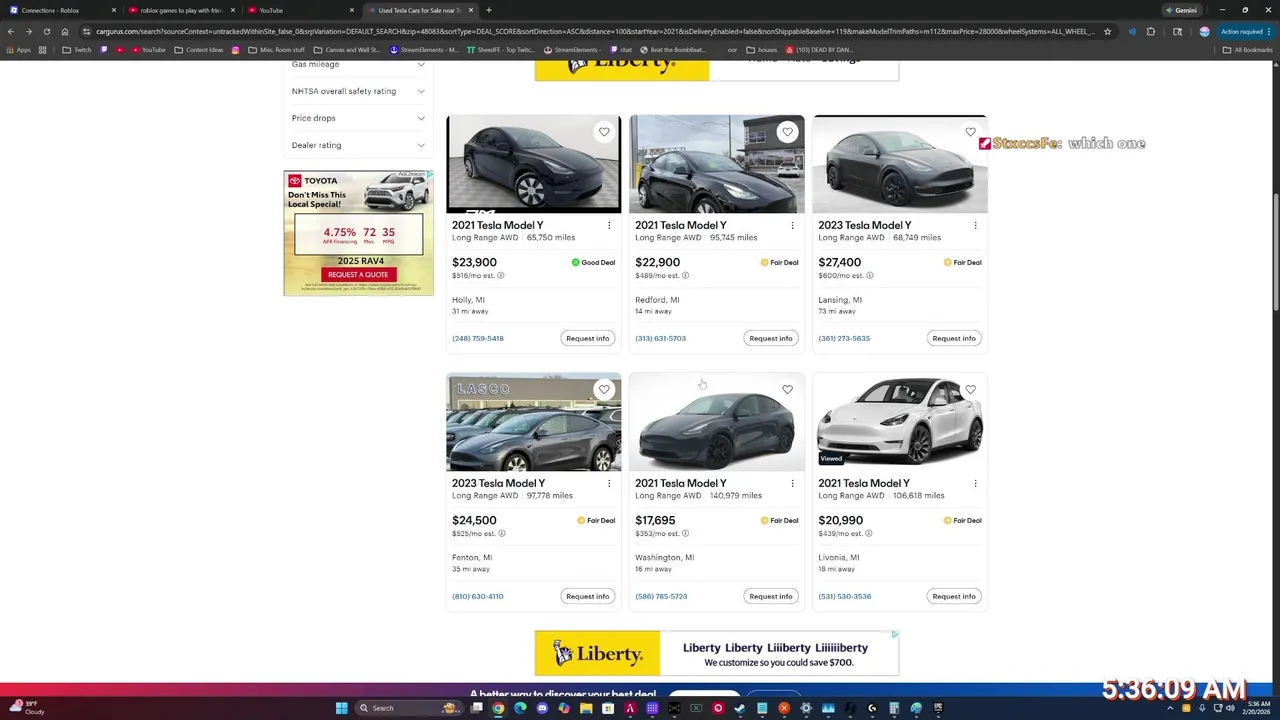Open the bottom Liberty insurance banner ad
The image size is (1280, 720).
click(x=716, y=653)
